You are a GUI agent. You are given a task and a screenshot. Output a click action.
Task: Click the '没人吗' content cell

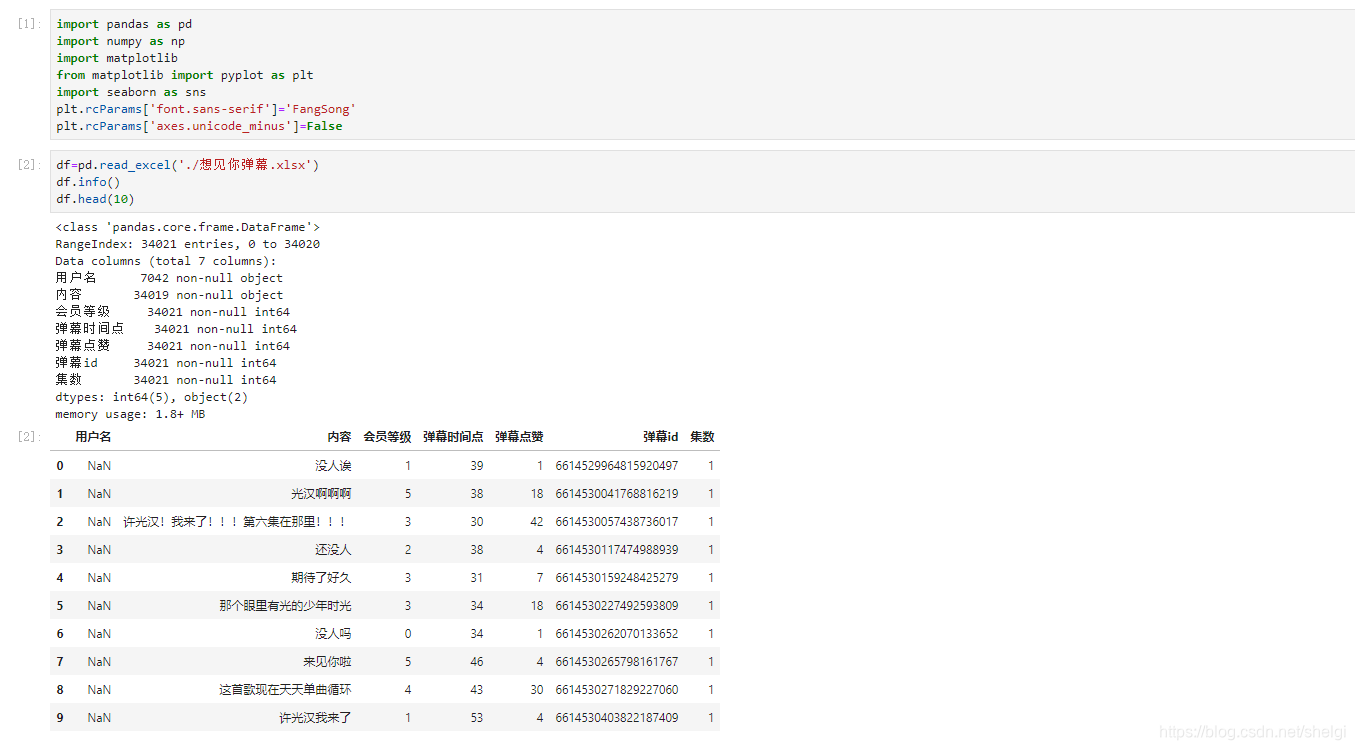333,634
